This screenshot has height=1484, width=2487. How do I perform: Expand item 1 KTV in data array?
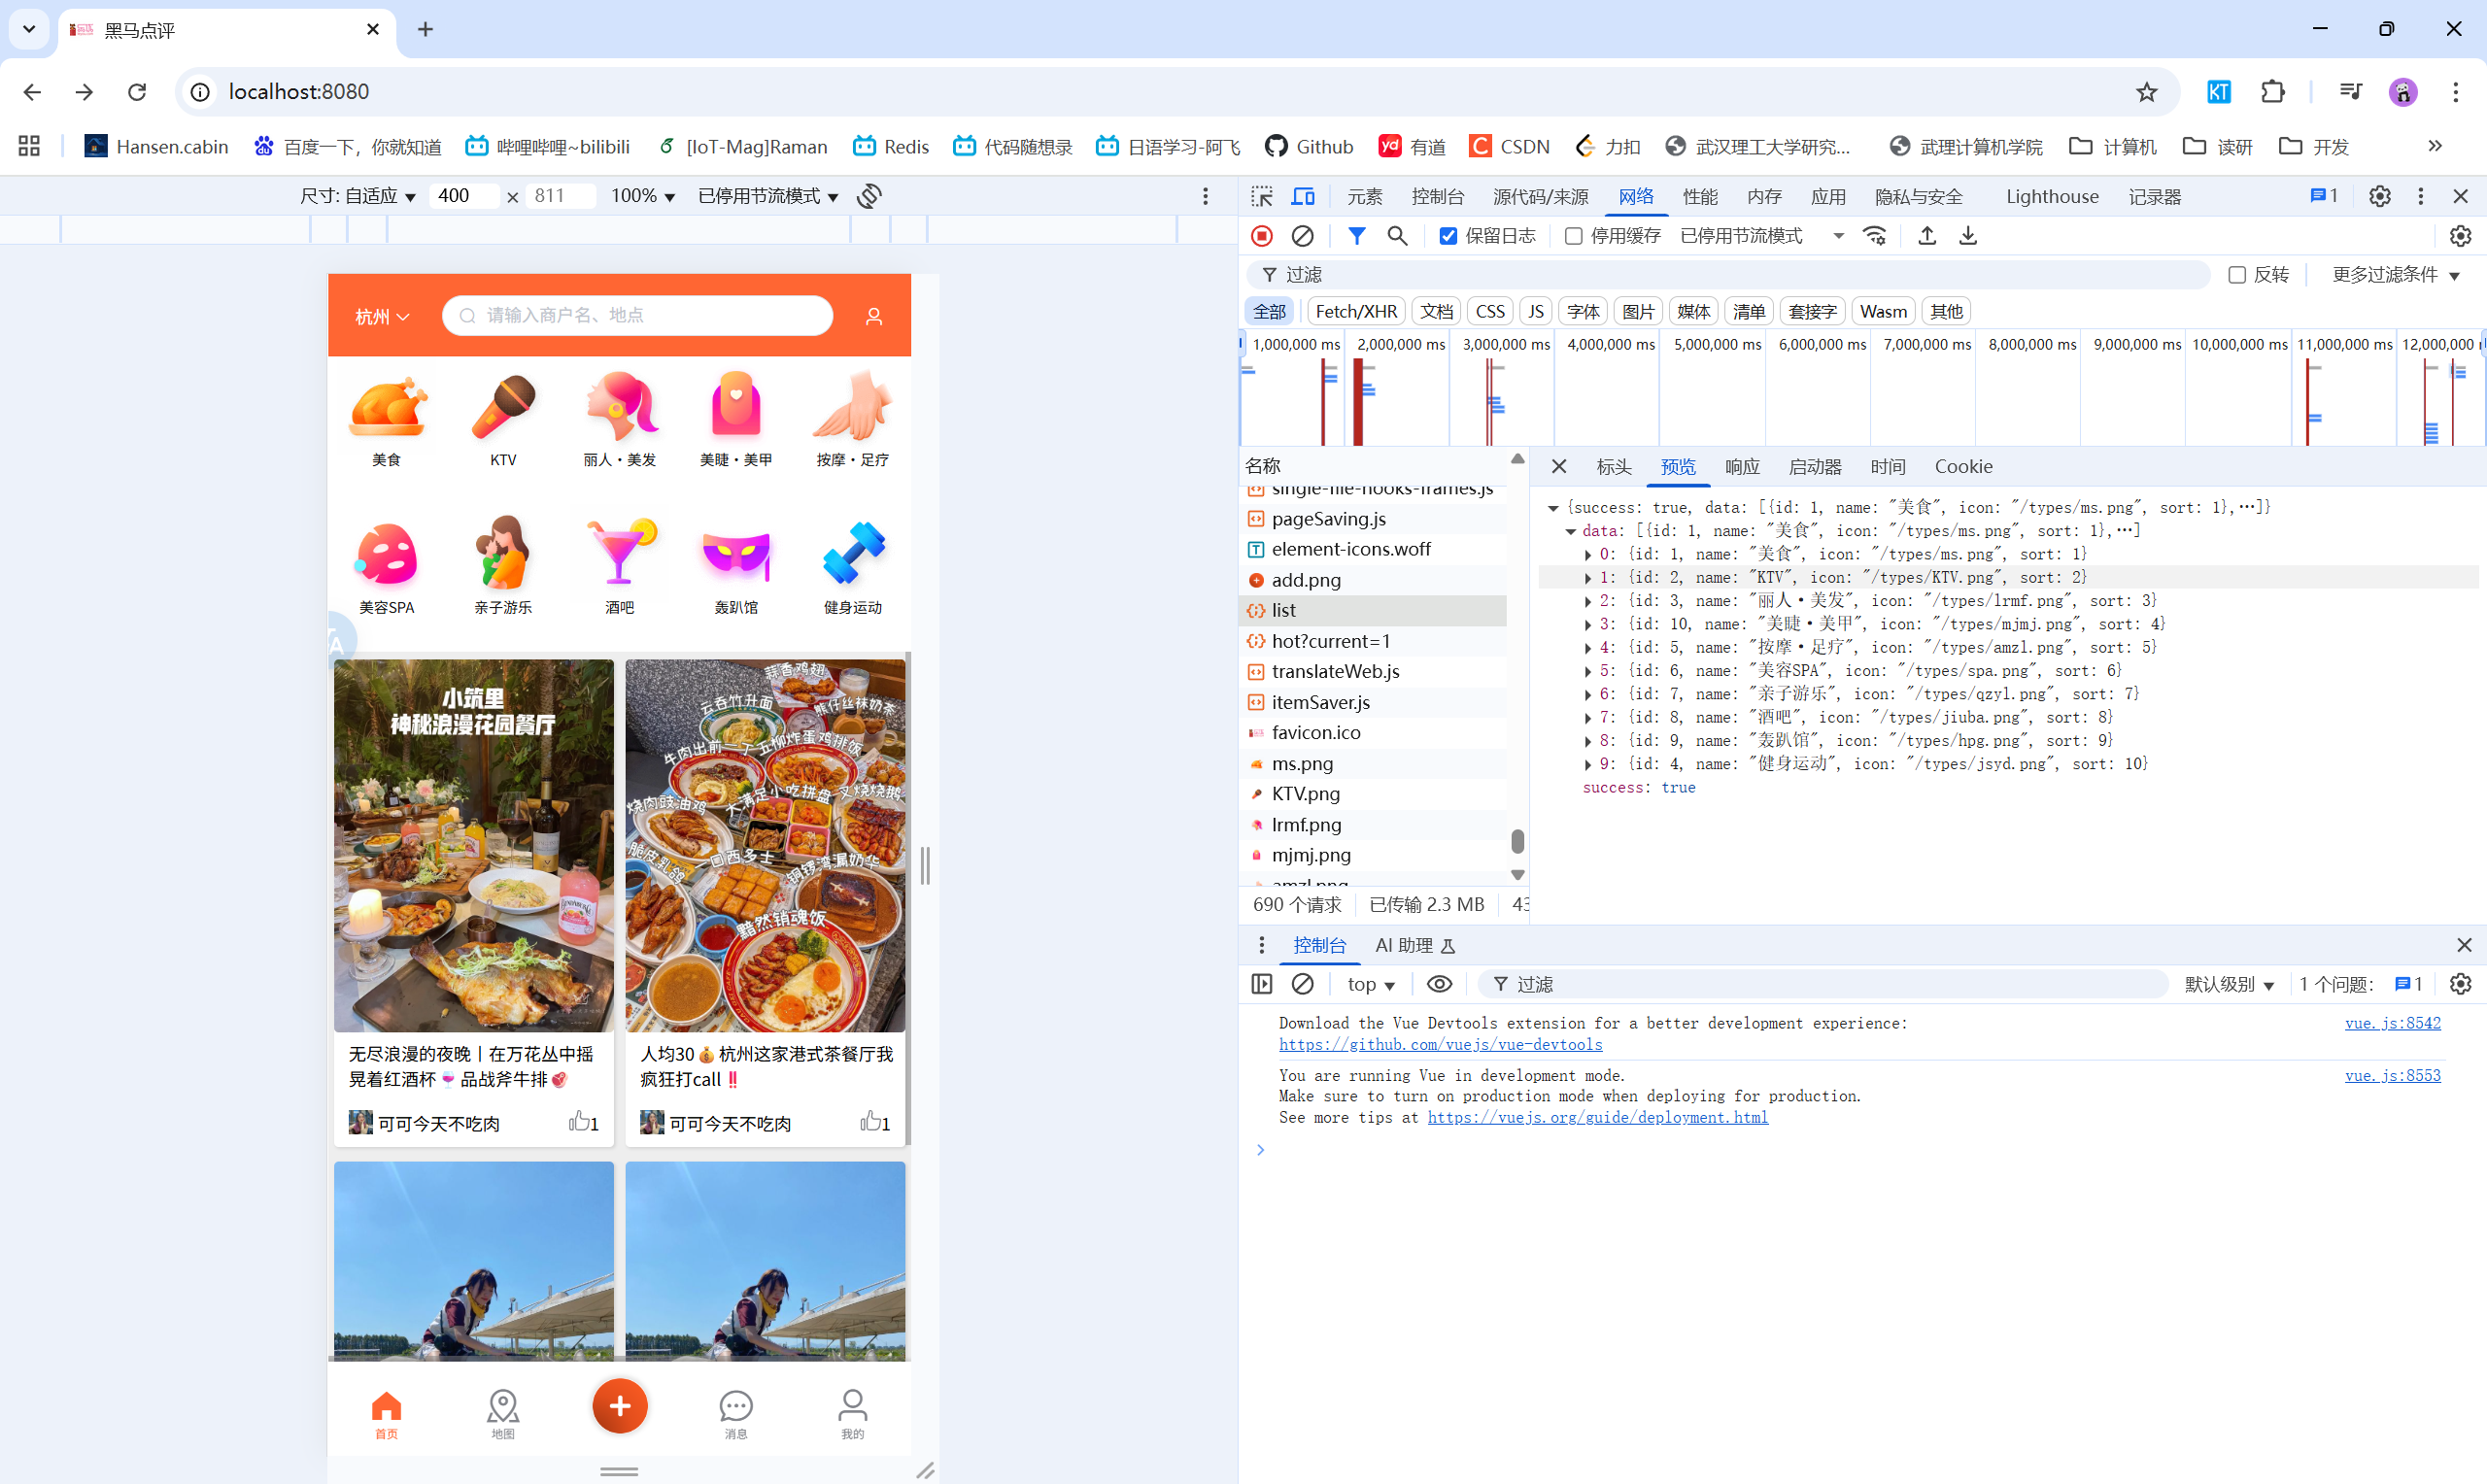tap(1587, 578)
